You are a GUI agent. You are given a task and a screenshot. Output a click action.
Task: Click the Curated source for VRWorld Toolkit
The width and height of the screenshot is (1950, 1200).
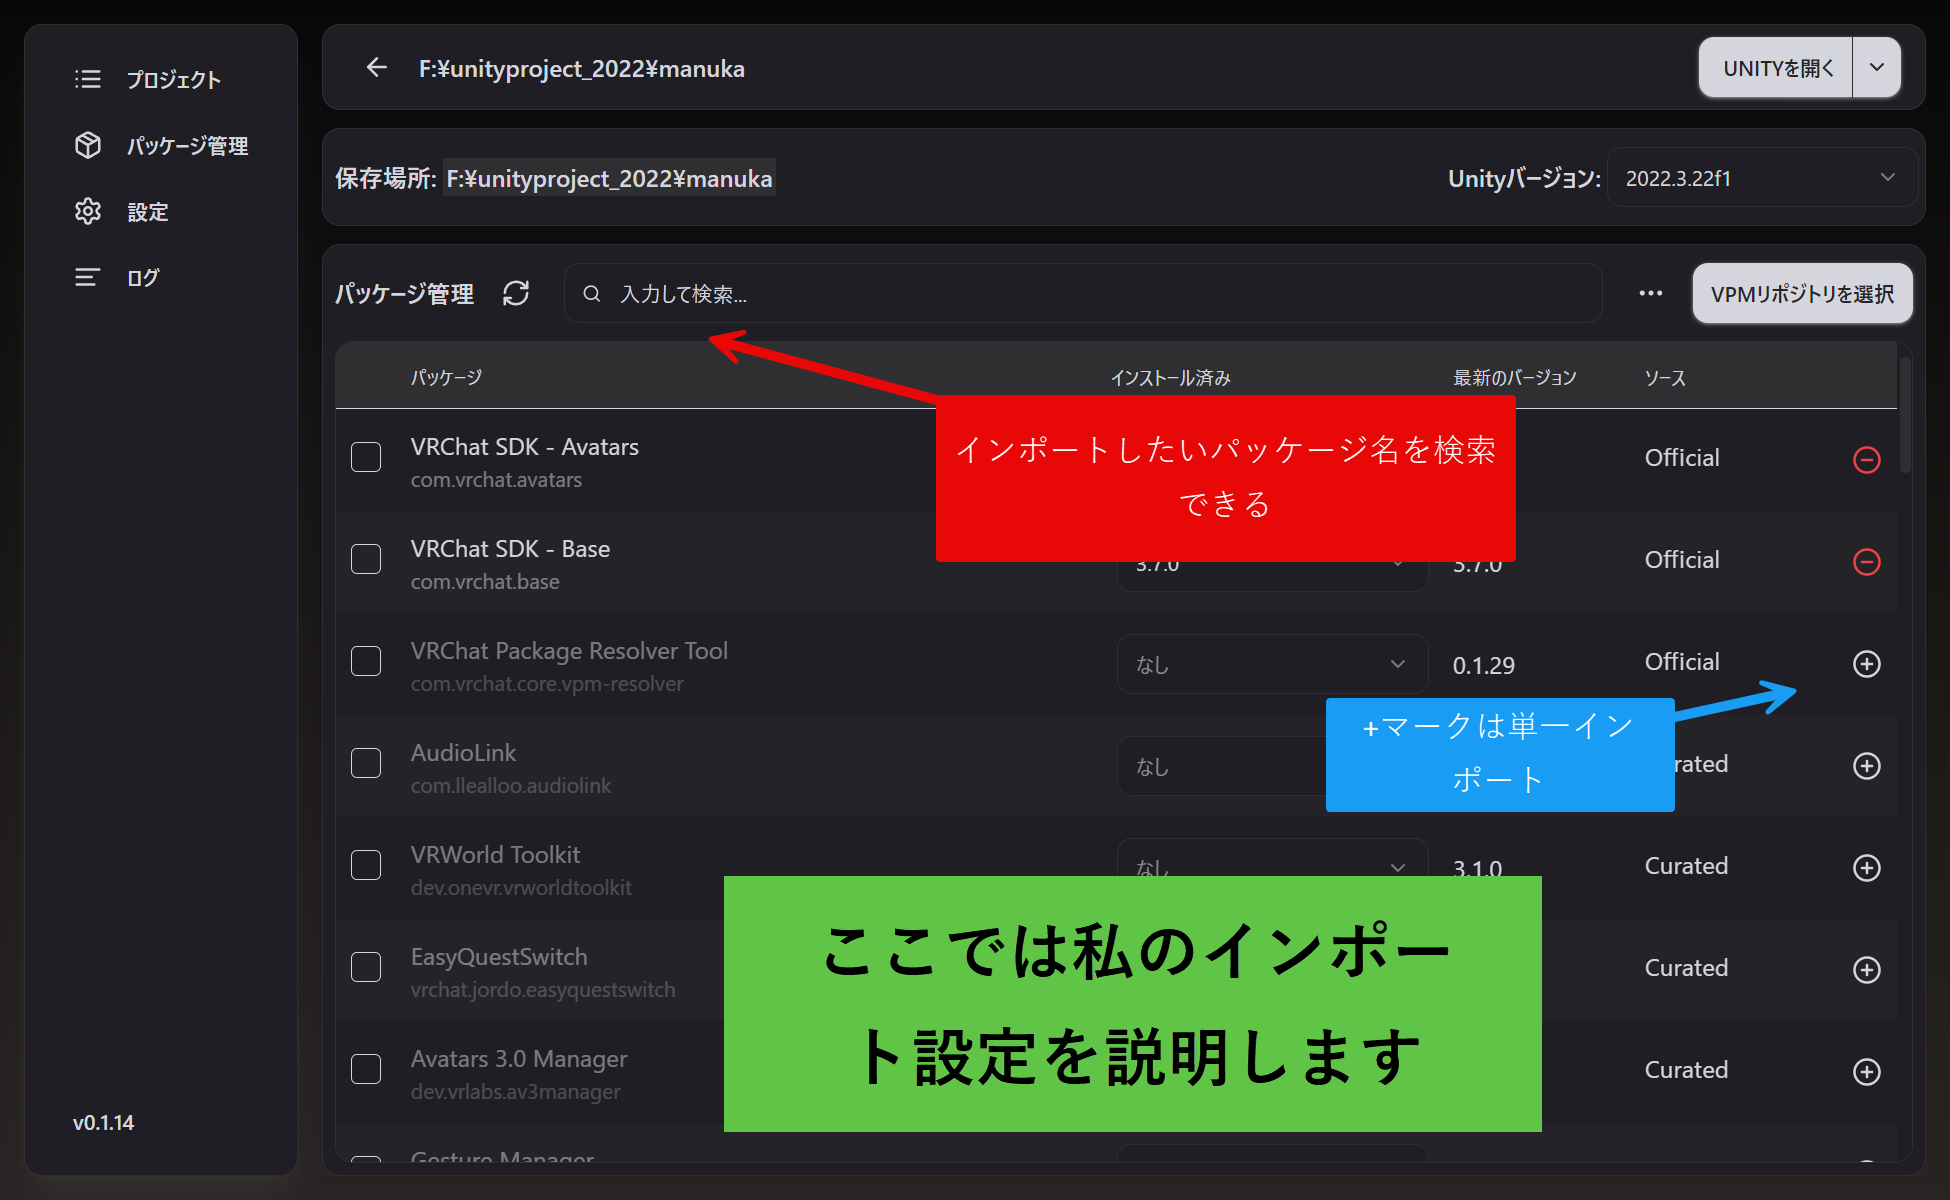point(1686,866)
